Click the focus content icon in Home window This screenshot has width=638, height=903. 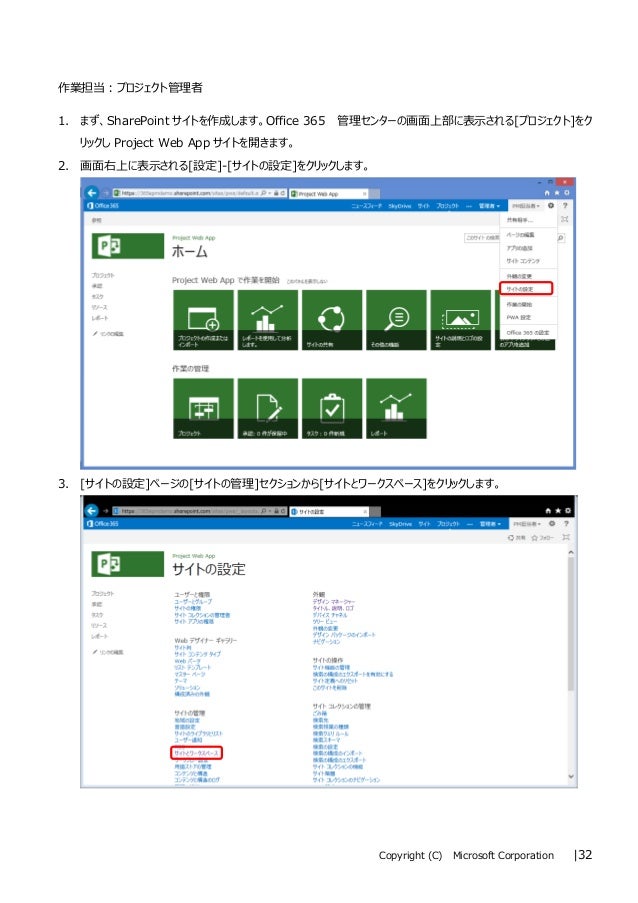(565, 219)
